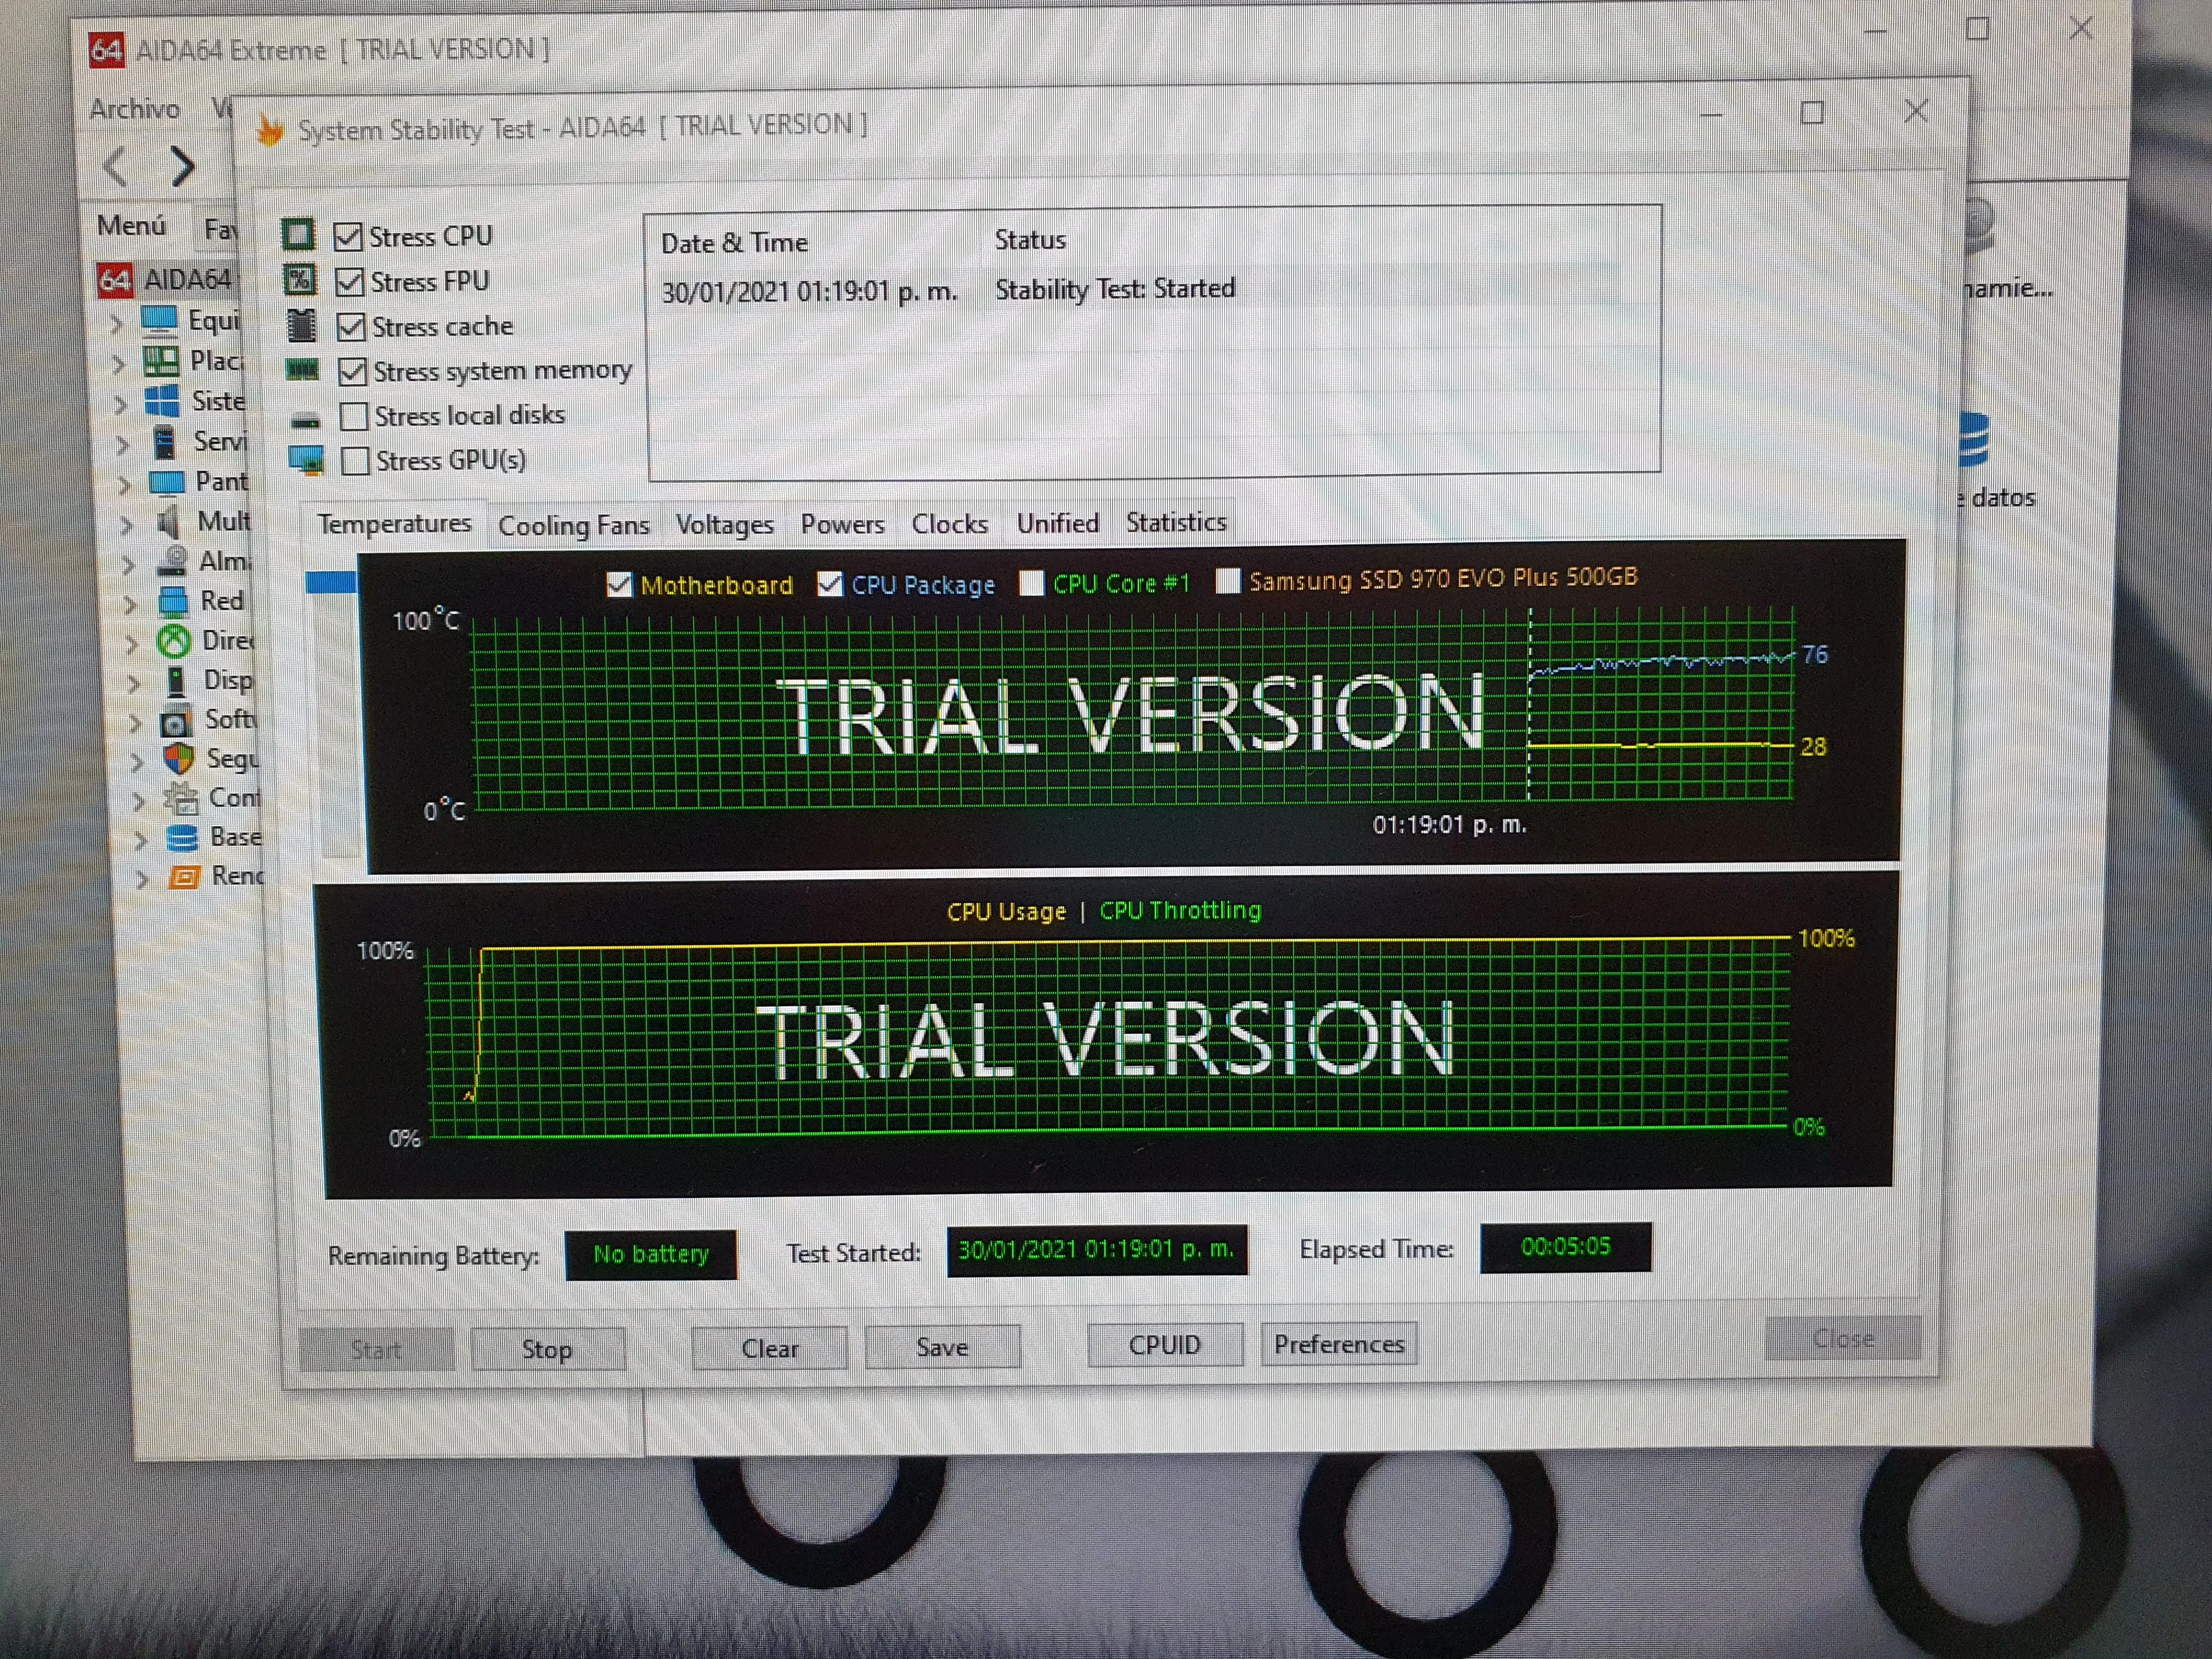Viewport: 2212px width, 1659px height.
Task: Click the system memory RAM stick icon
Action: point(302,371)
